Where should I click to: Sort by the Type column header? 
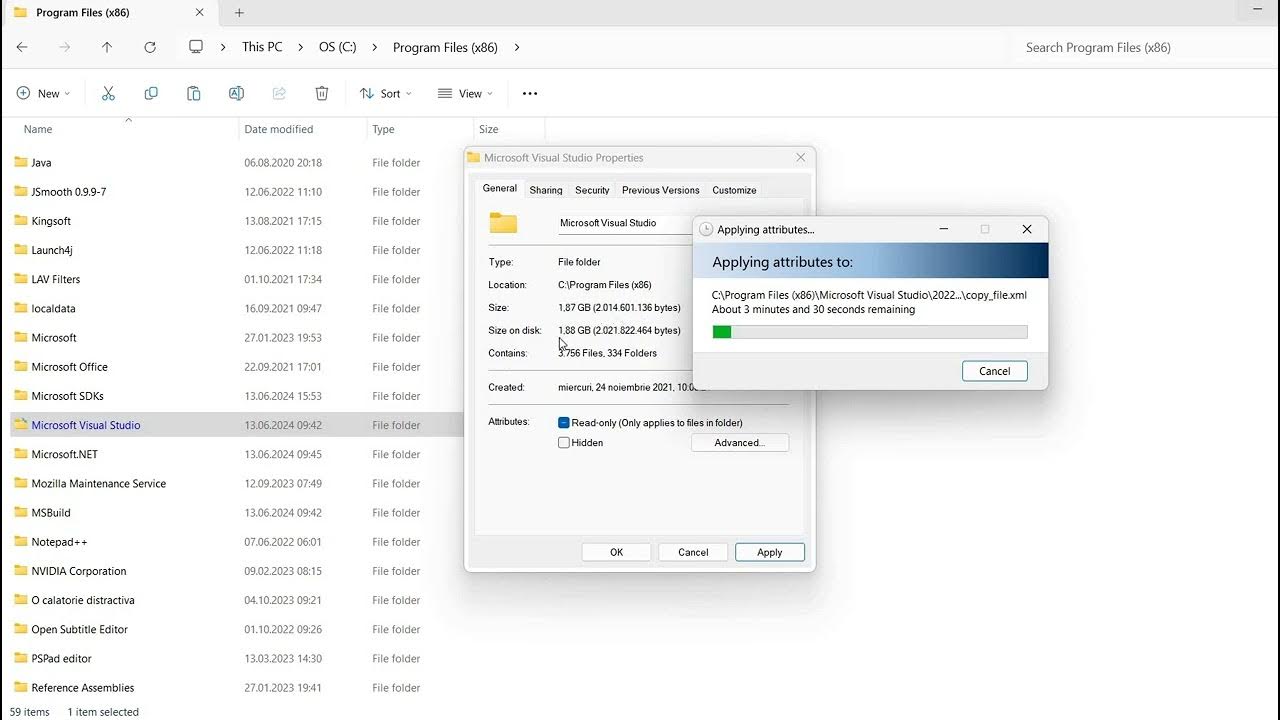(420, 129)
